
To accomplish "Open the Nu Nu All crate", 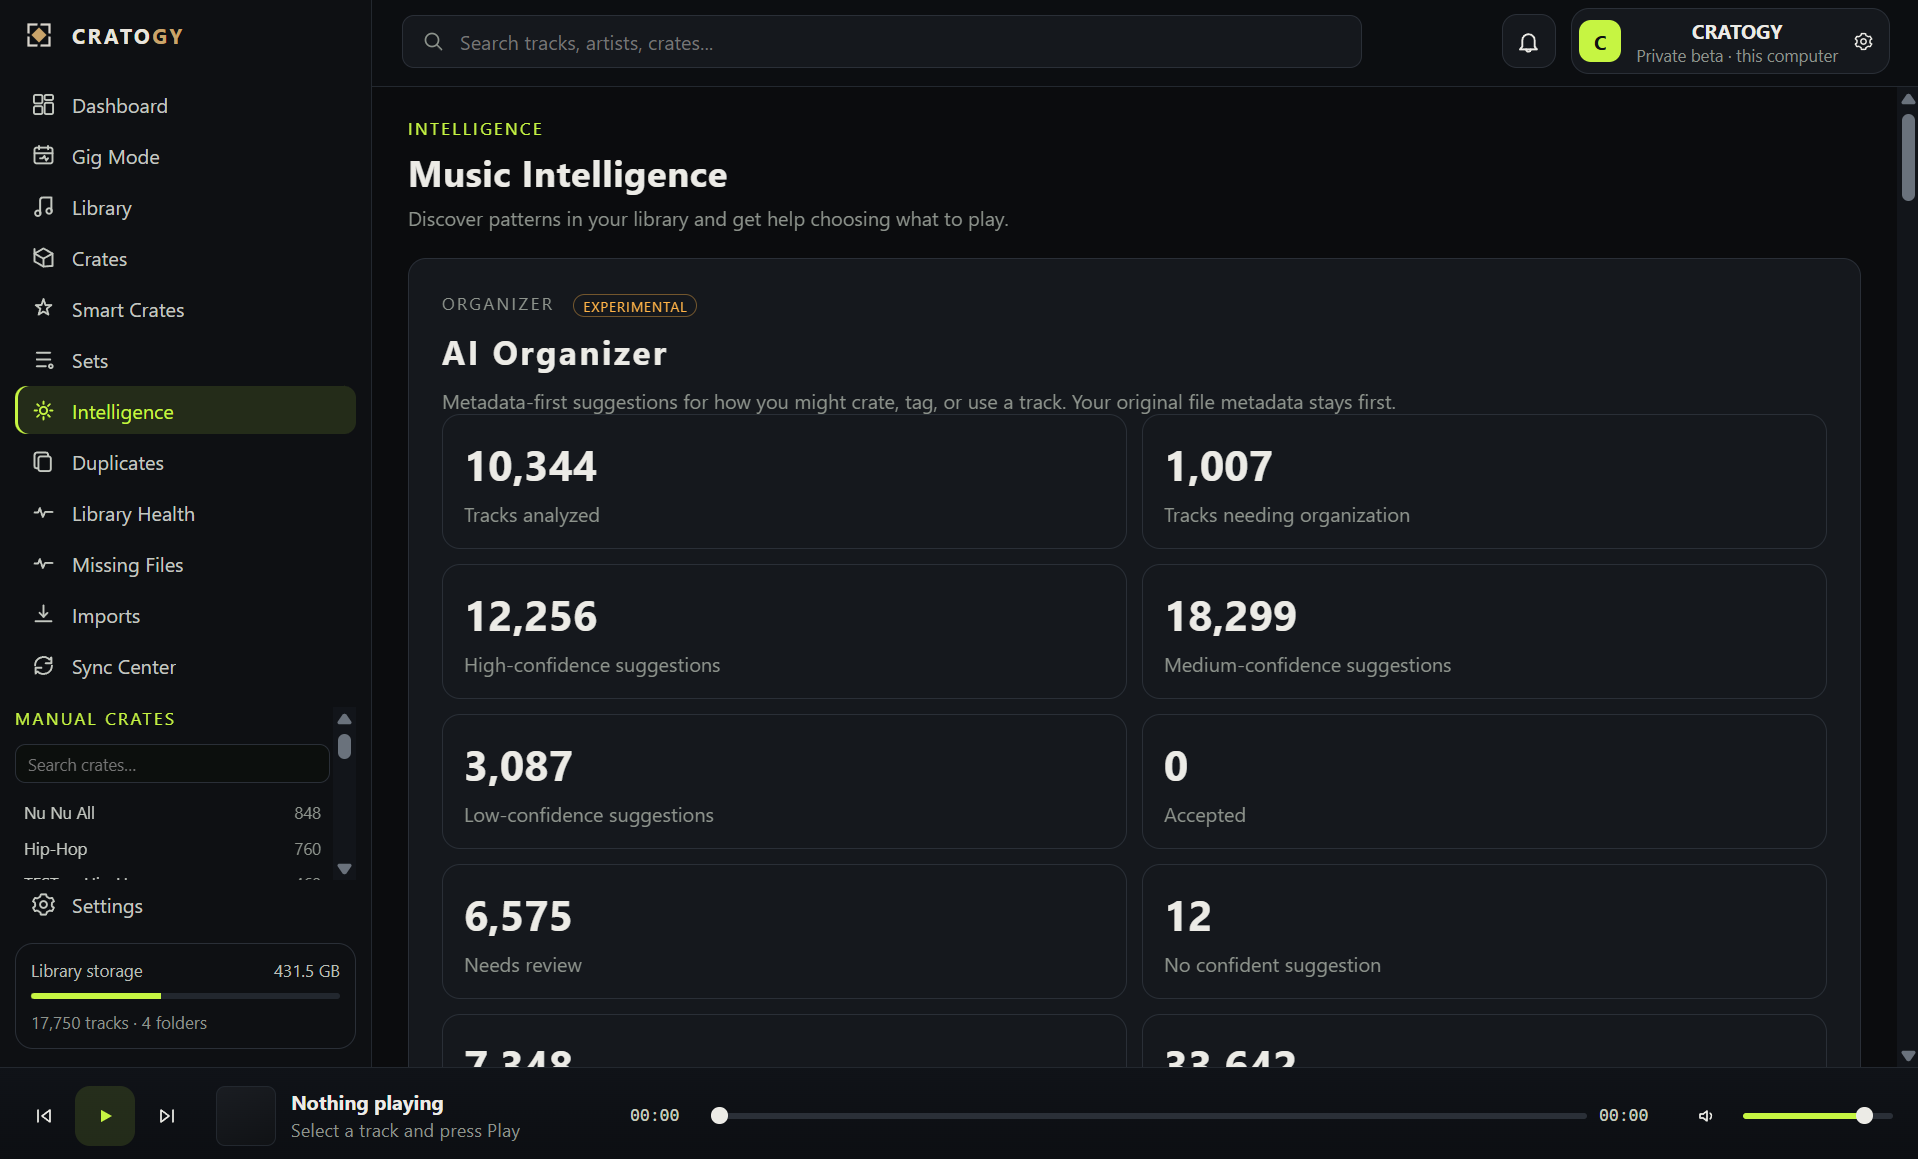I will coord(172,813).
